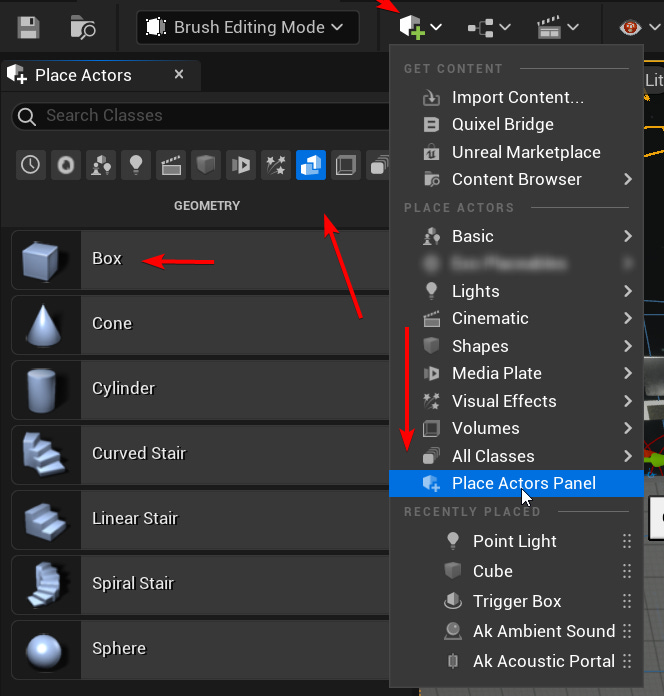The width and height of the screenshot is (664, 696).
Task: Place a recently used Point Light
Action: [x=516, y=541]
